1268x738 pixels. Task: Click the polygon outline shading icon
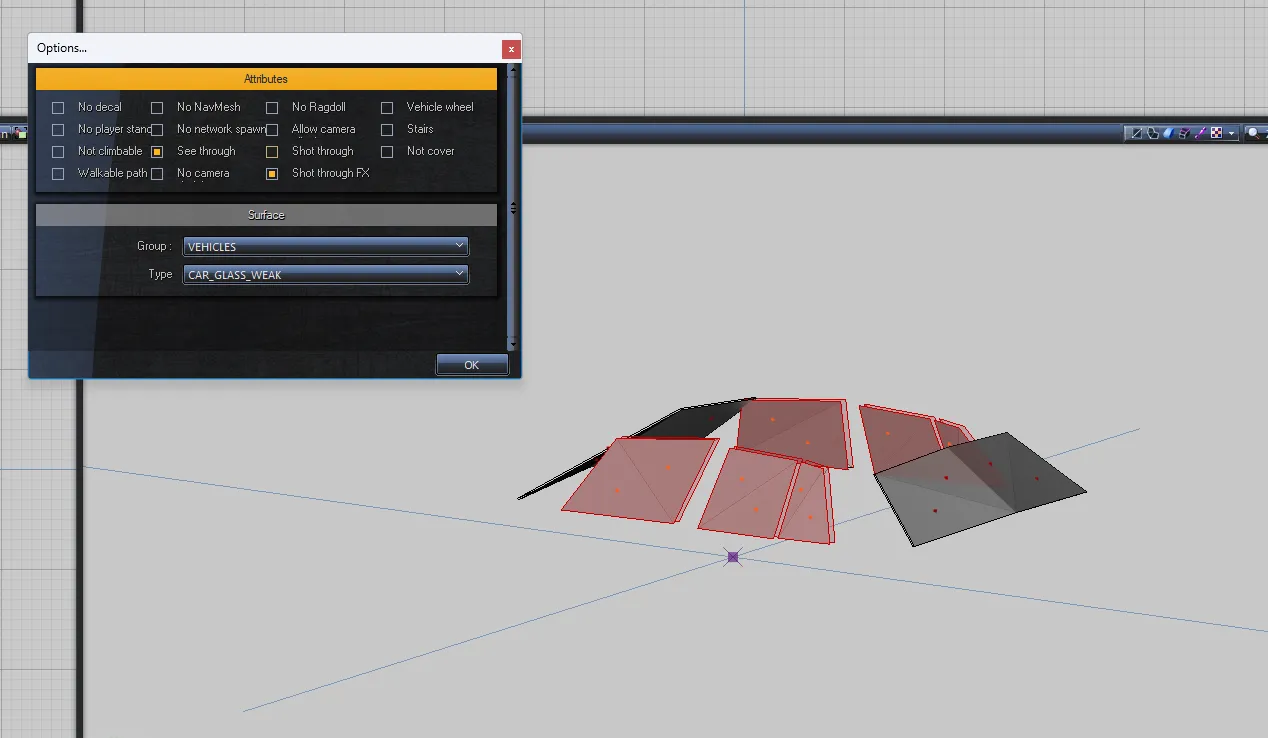tap(1152, 133)
